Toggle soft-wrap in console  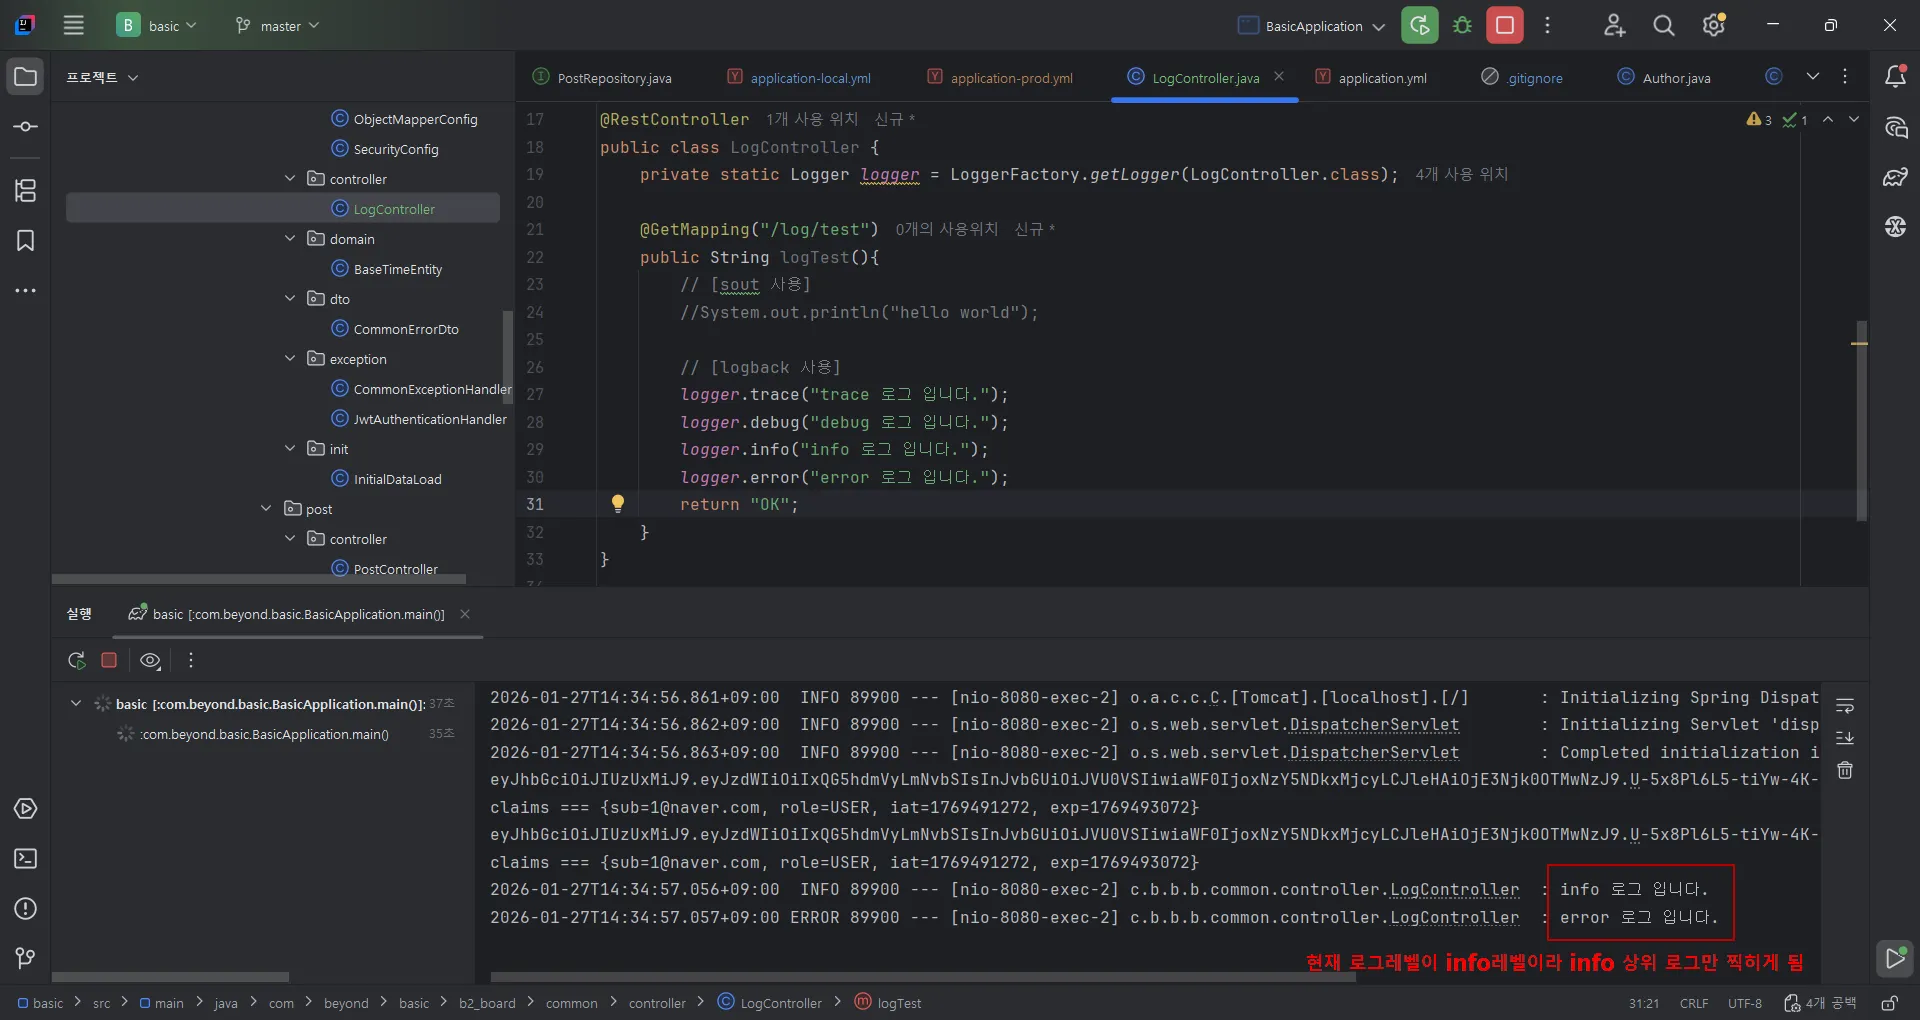[x=1845, y=707]
